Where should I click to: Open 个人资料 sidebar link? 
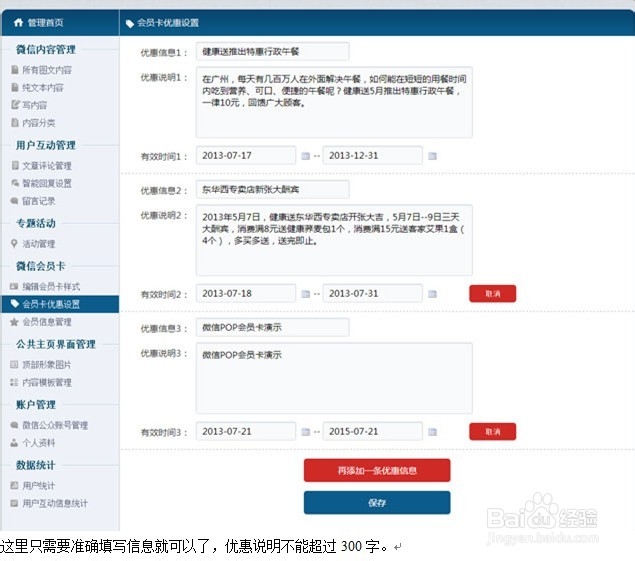coord(38,443)
